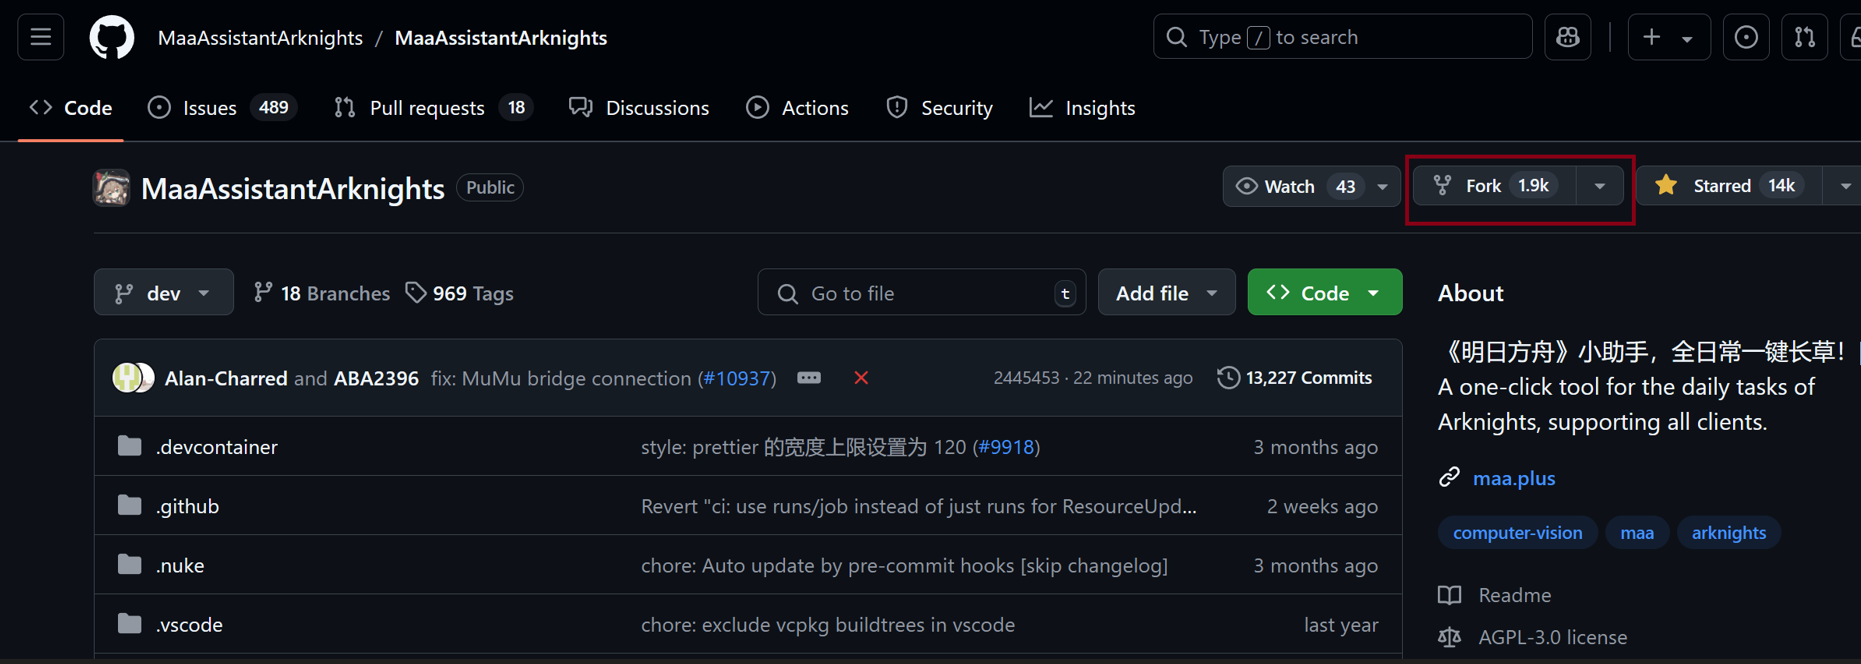Open the AGPL-3.0 license link

[1553, 637]
